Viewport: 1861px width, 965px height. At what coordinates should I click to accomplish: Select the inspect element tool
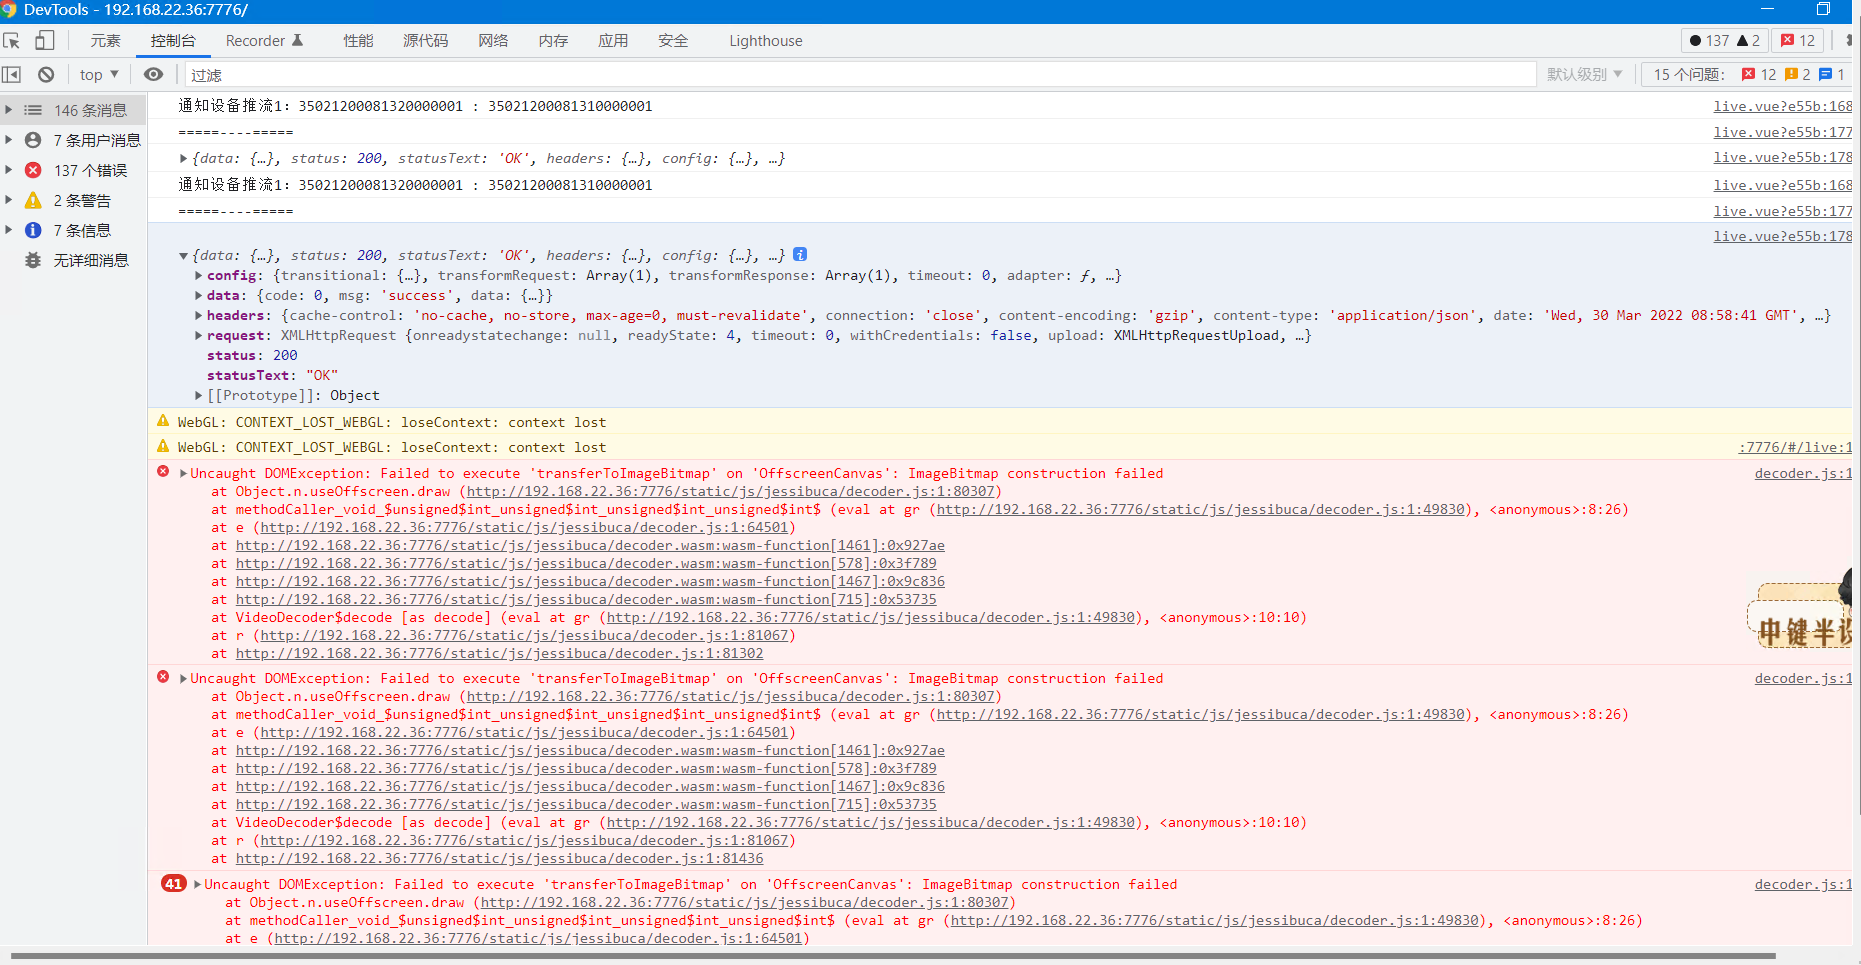click(11, 40)
